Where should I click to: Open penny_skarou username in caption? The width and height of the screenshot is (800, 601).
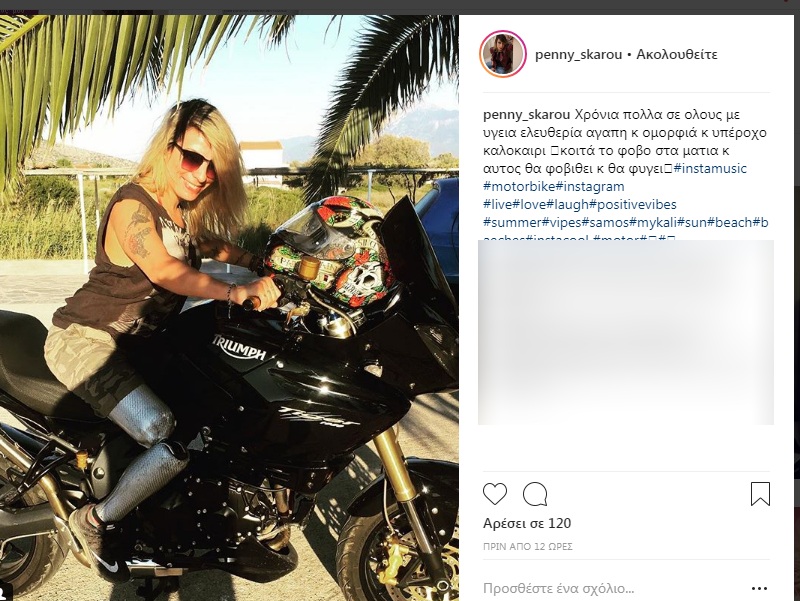527,115
